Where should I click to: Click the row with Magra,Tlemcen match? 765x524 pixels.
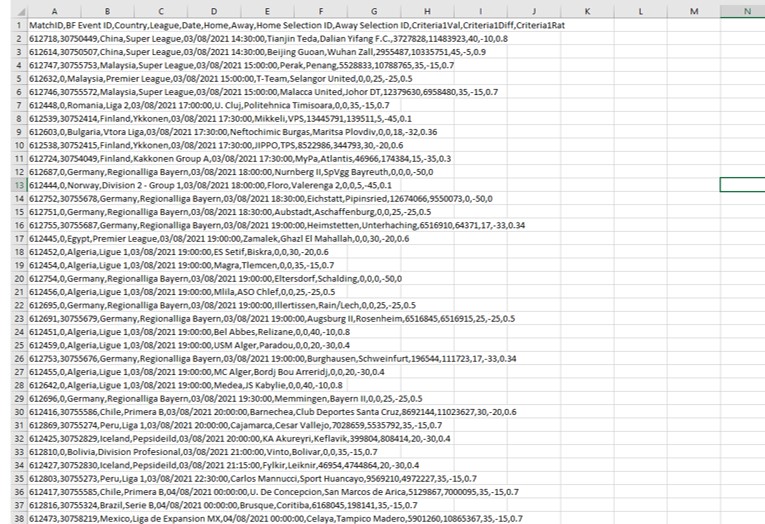[181, 265]
